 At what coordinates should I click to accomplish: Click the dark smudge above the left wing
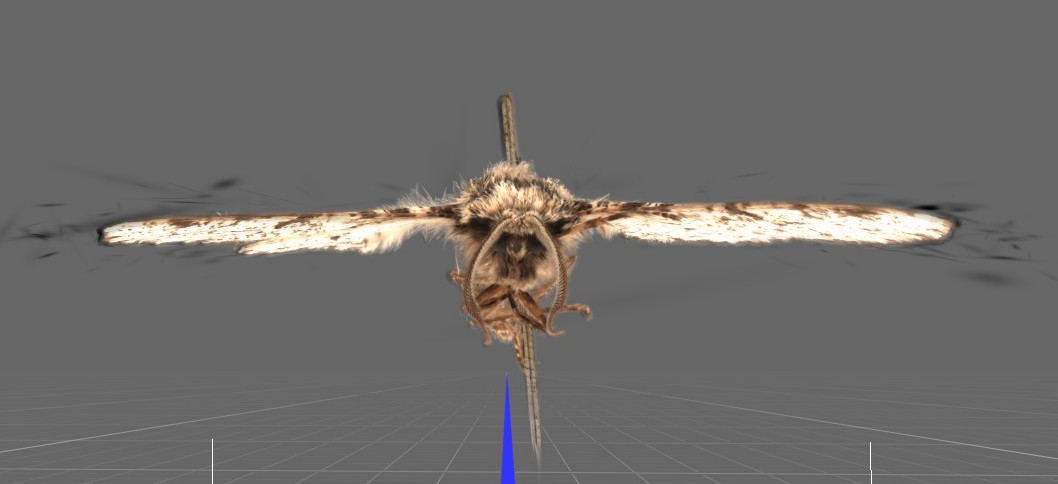225,184
